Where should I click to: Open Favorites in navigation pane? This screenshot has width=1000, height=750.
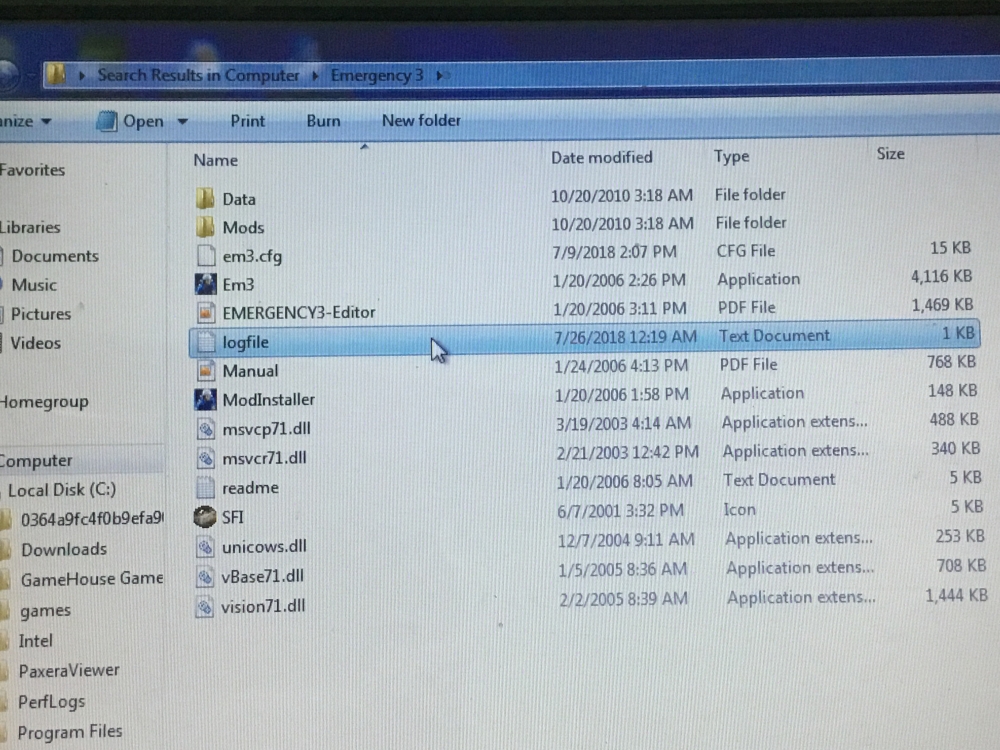[x=32, y=170]
